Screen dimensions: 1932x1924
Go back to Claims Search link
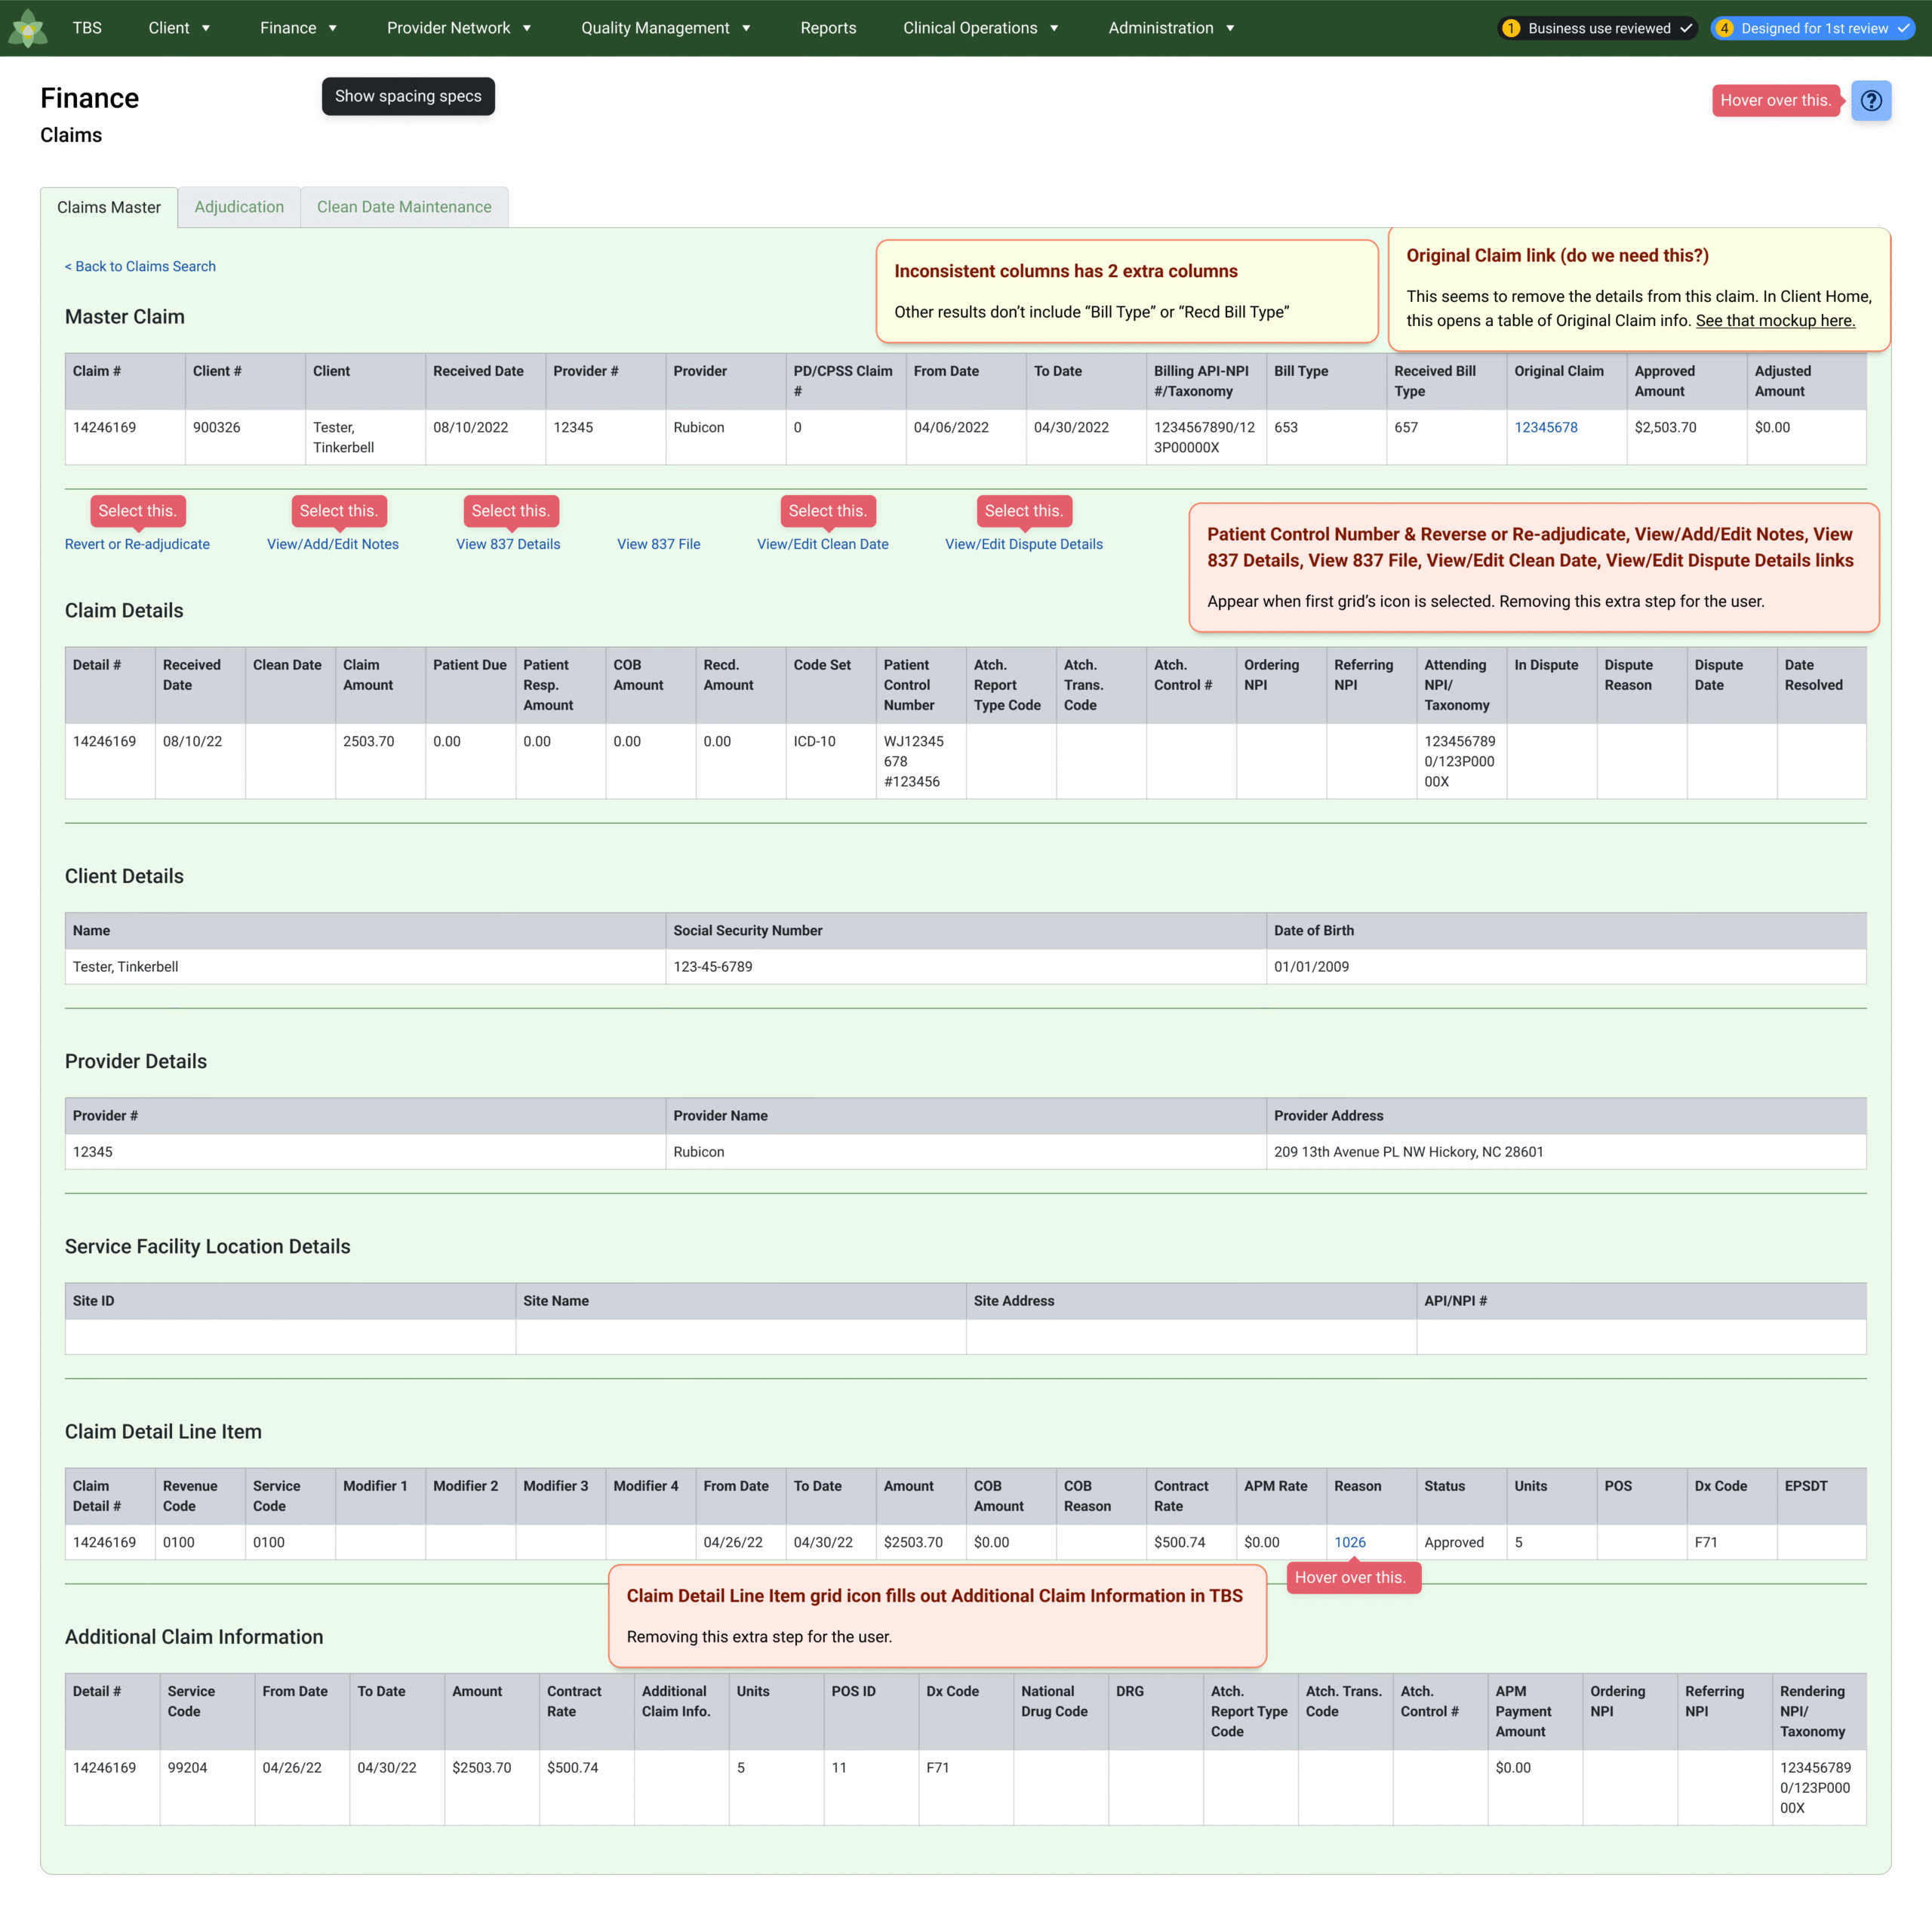pyautogui.click(x=140, y=266)
